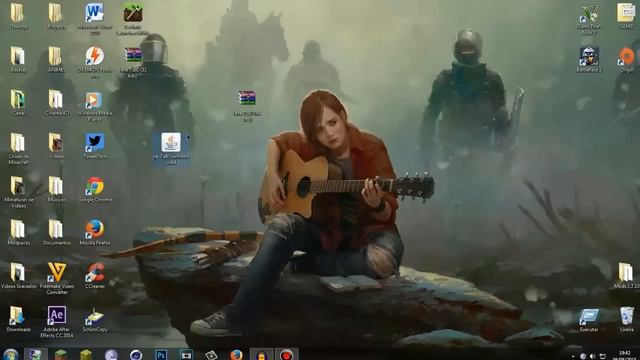Switch to Firefox in the taskbar
The image size is (640, 360).
point(236,355)
